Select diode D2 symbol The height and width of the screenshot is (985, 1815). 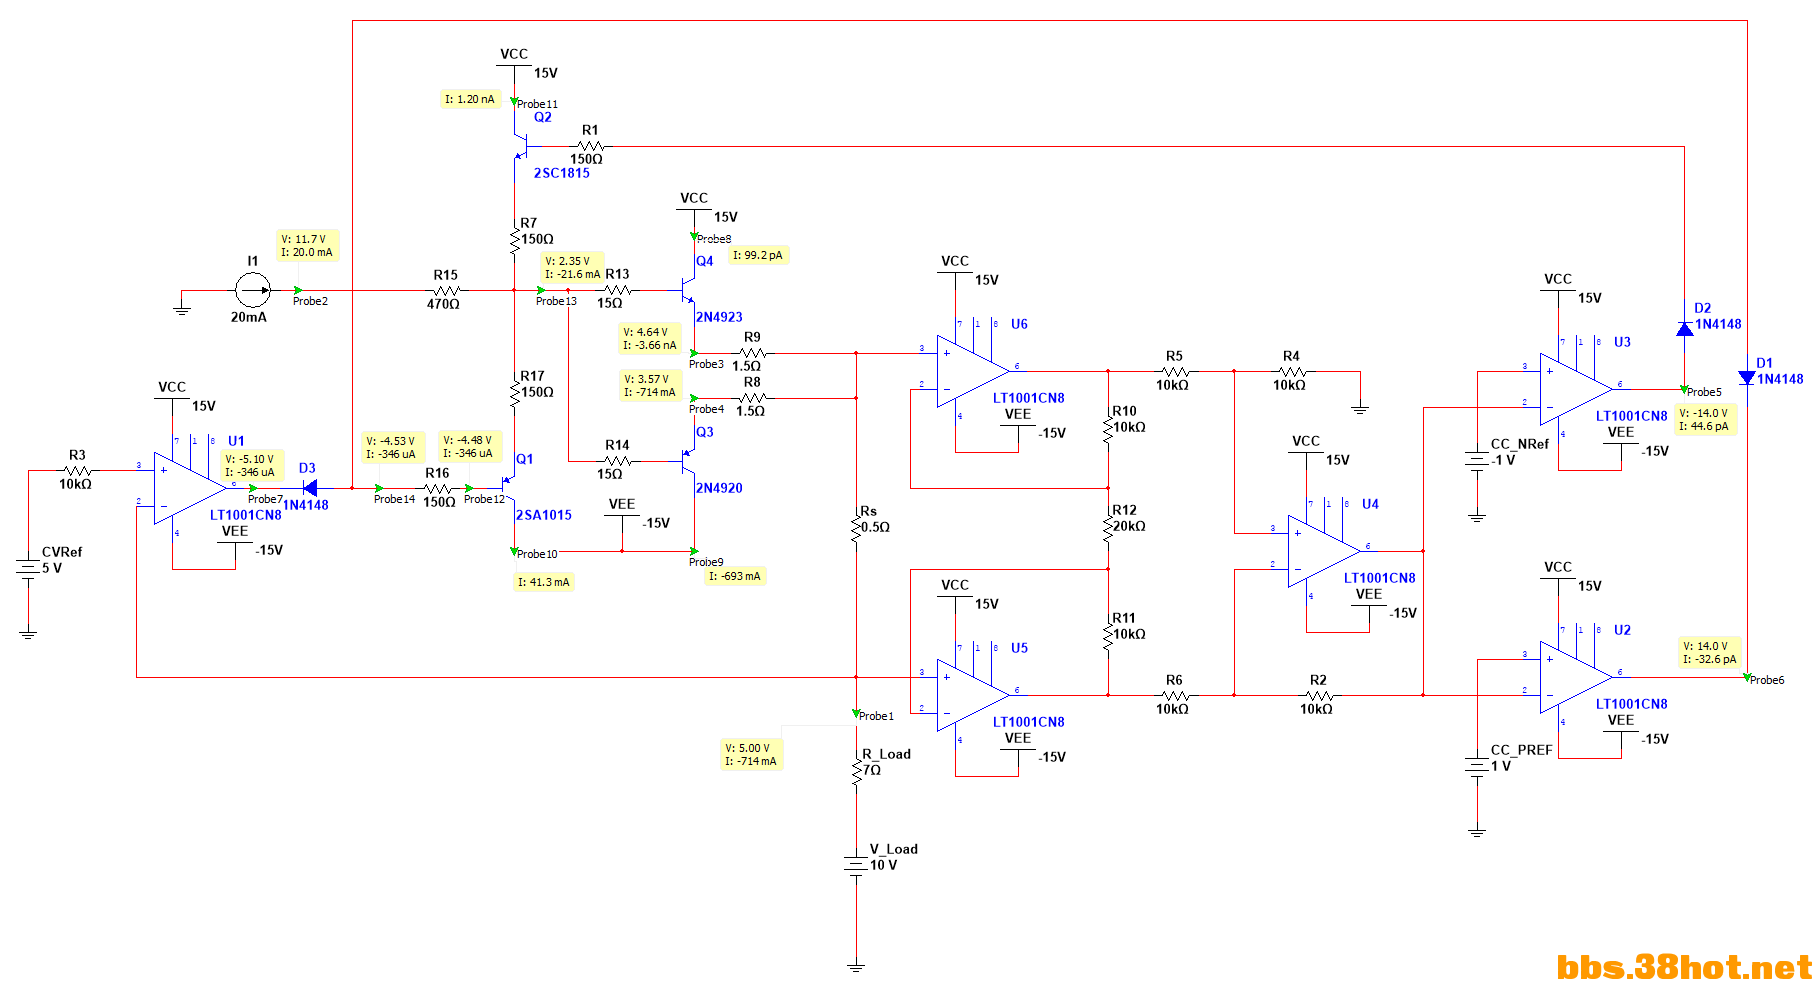click(x=1684, y=328)
